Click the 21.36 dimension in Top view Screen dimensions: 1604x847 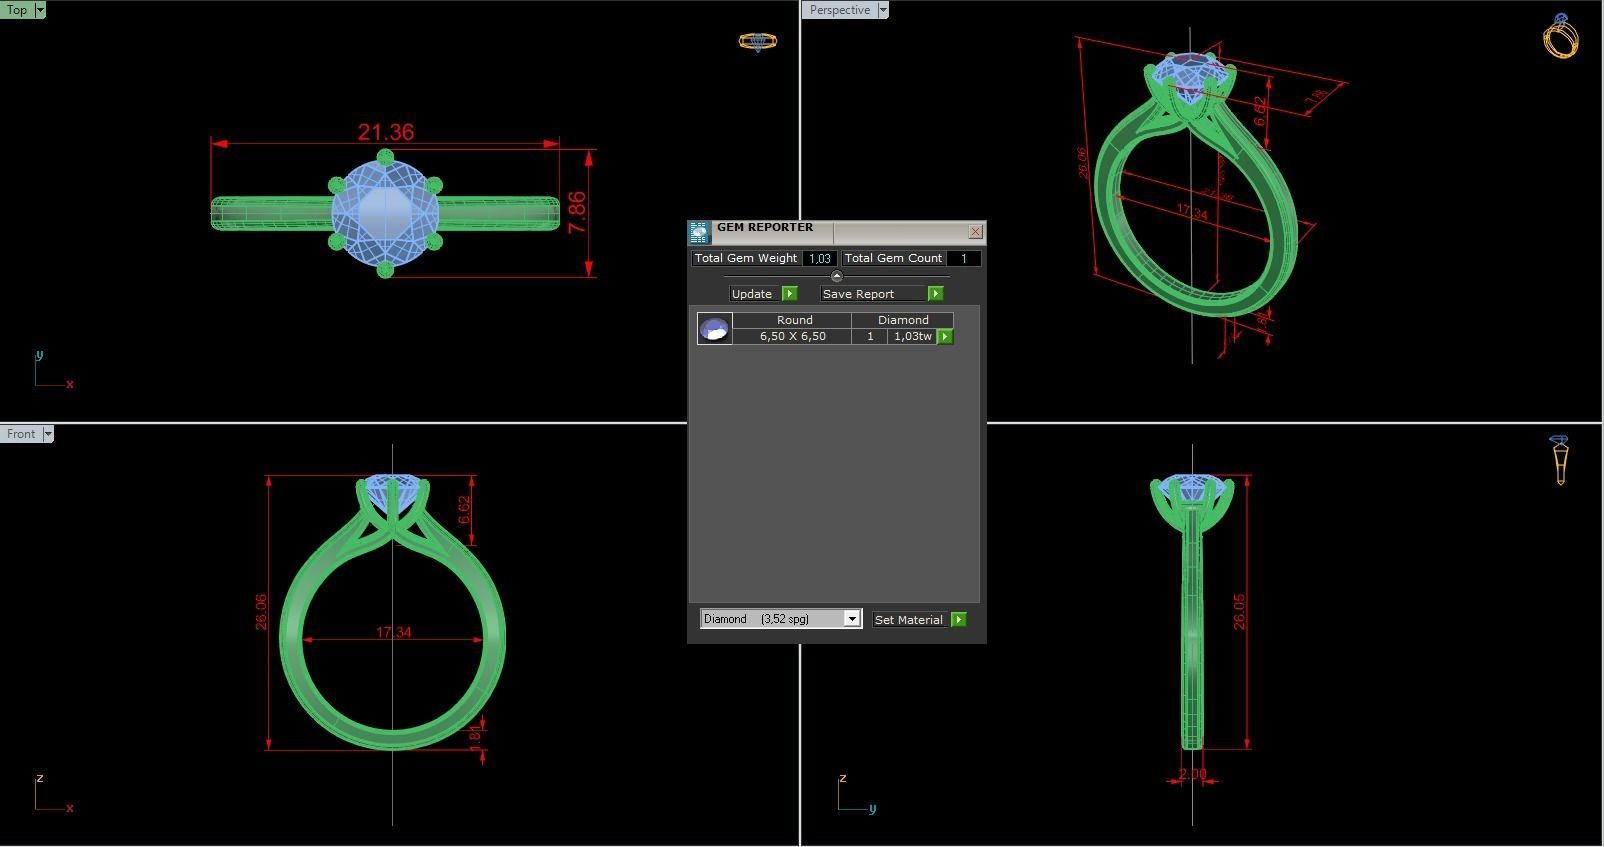point(386,132)
